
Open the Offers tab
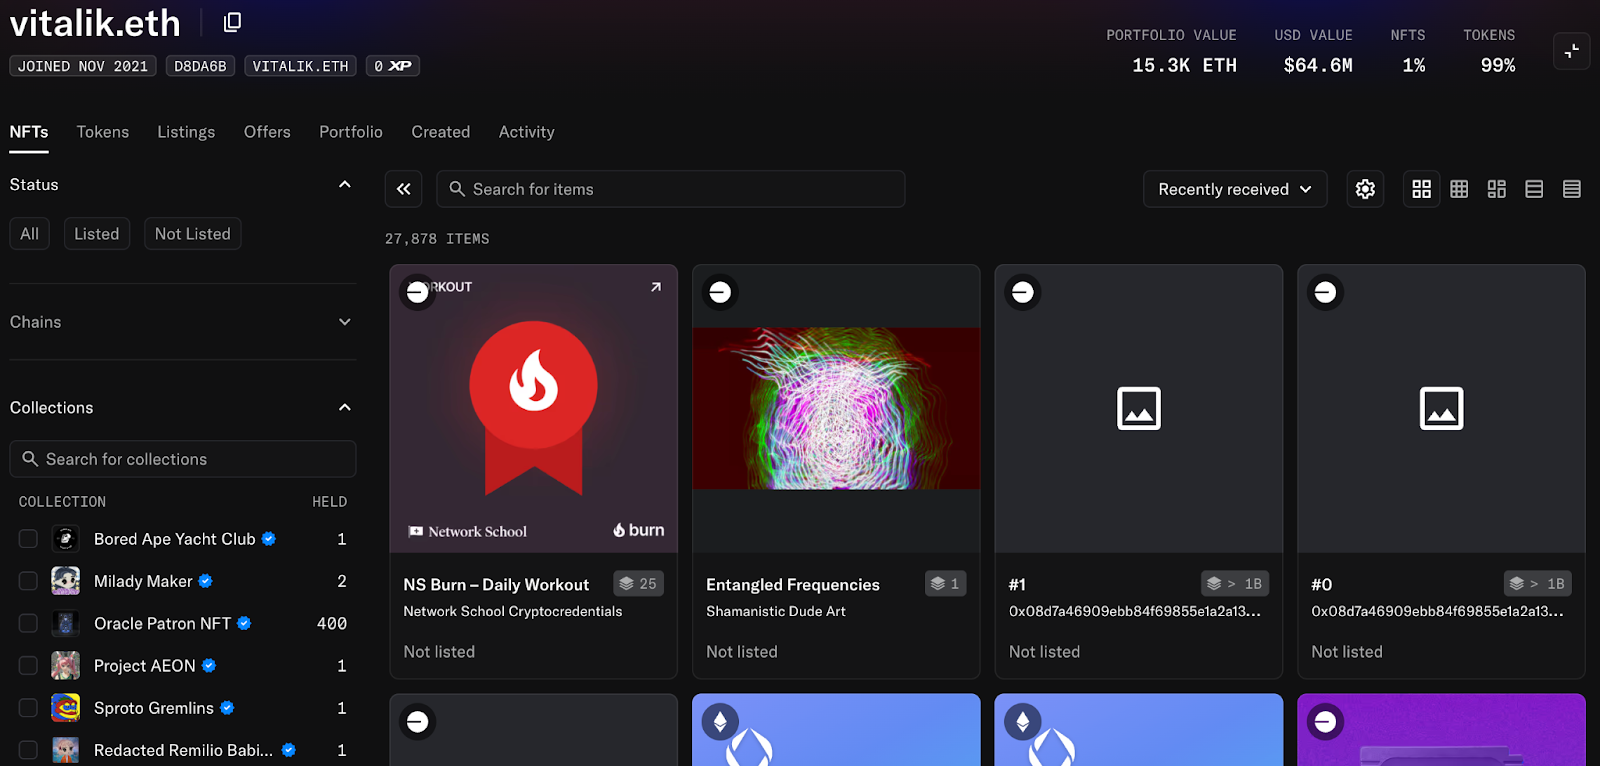(267, 132)
